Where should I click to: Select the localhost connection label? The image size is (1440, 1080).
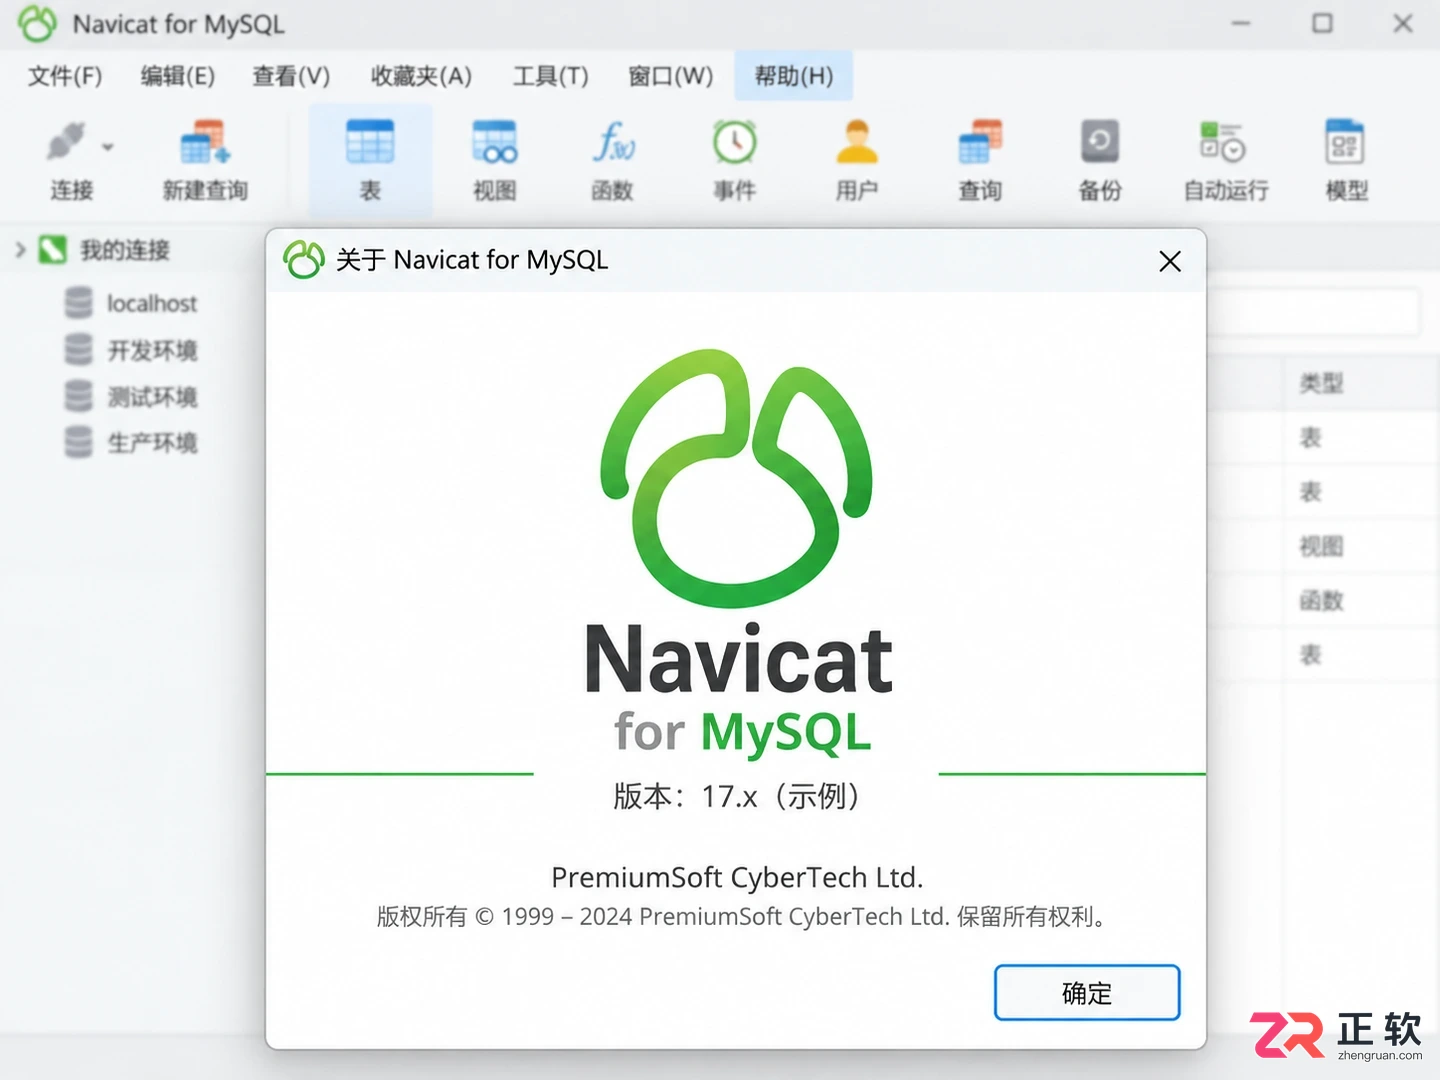tap(152, 303)
